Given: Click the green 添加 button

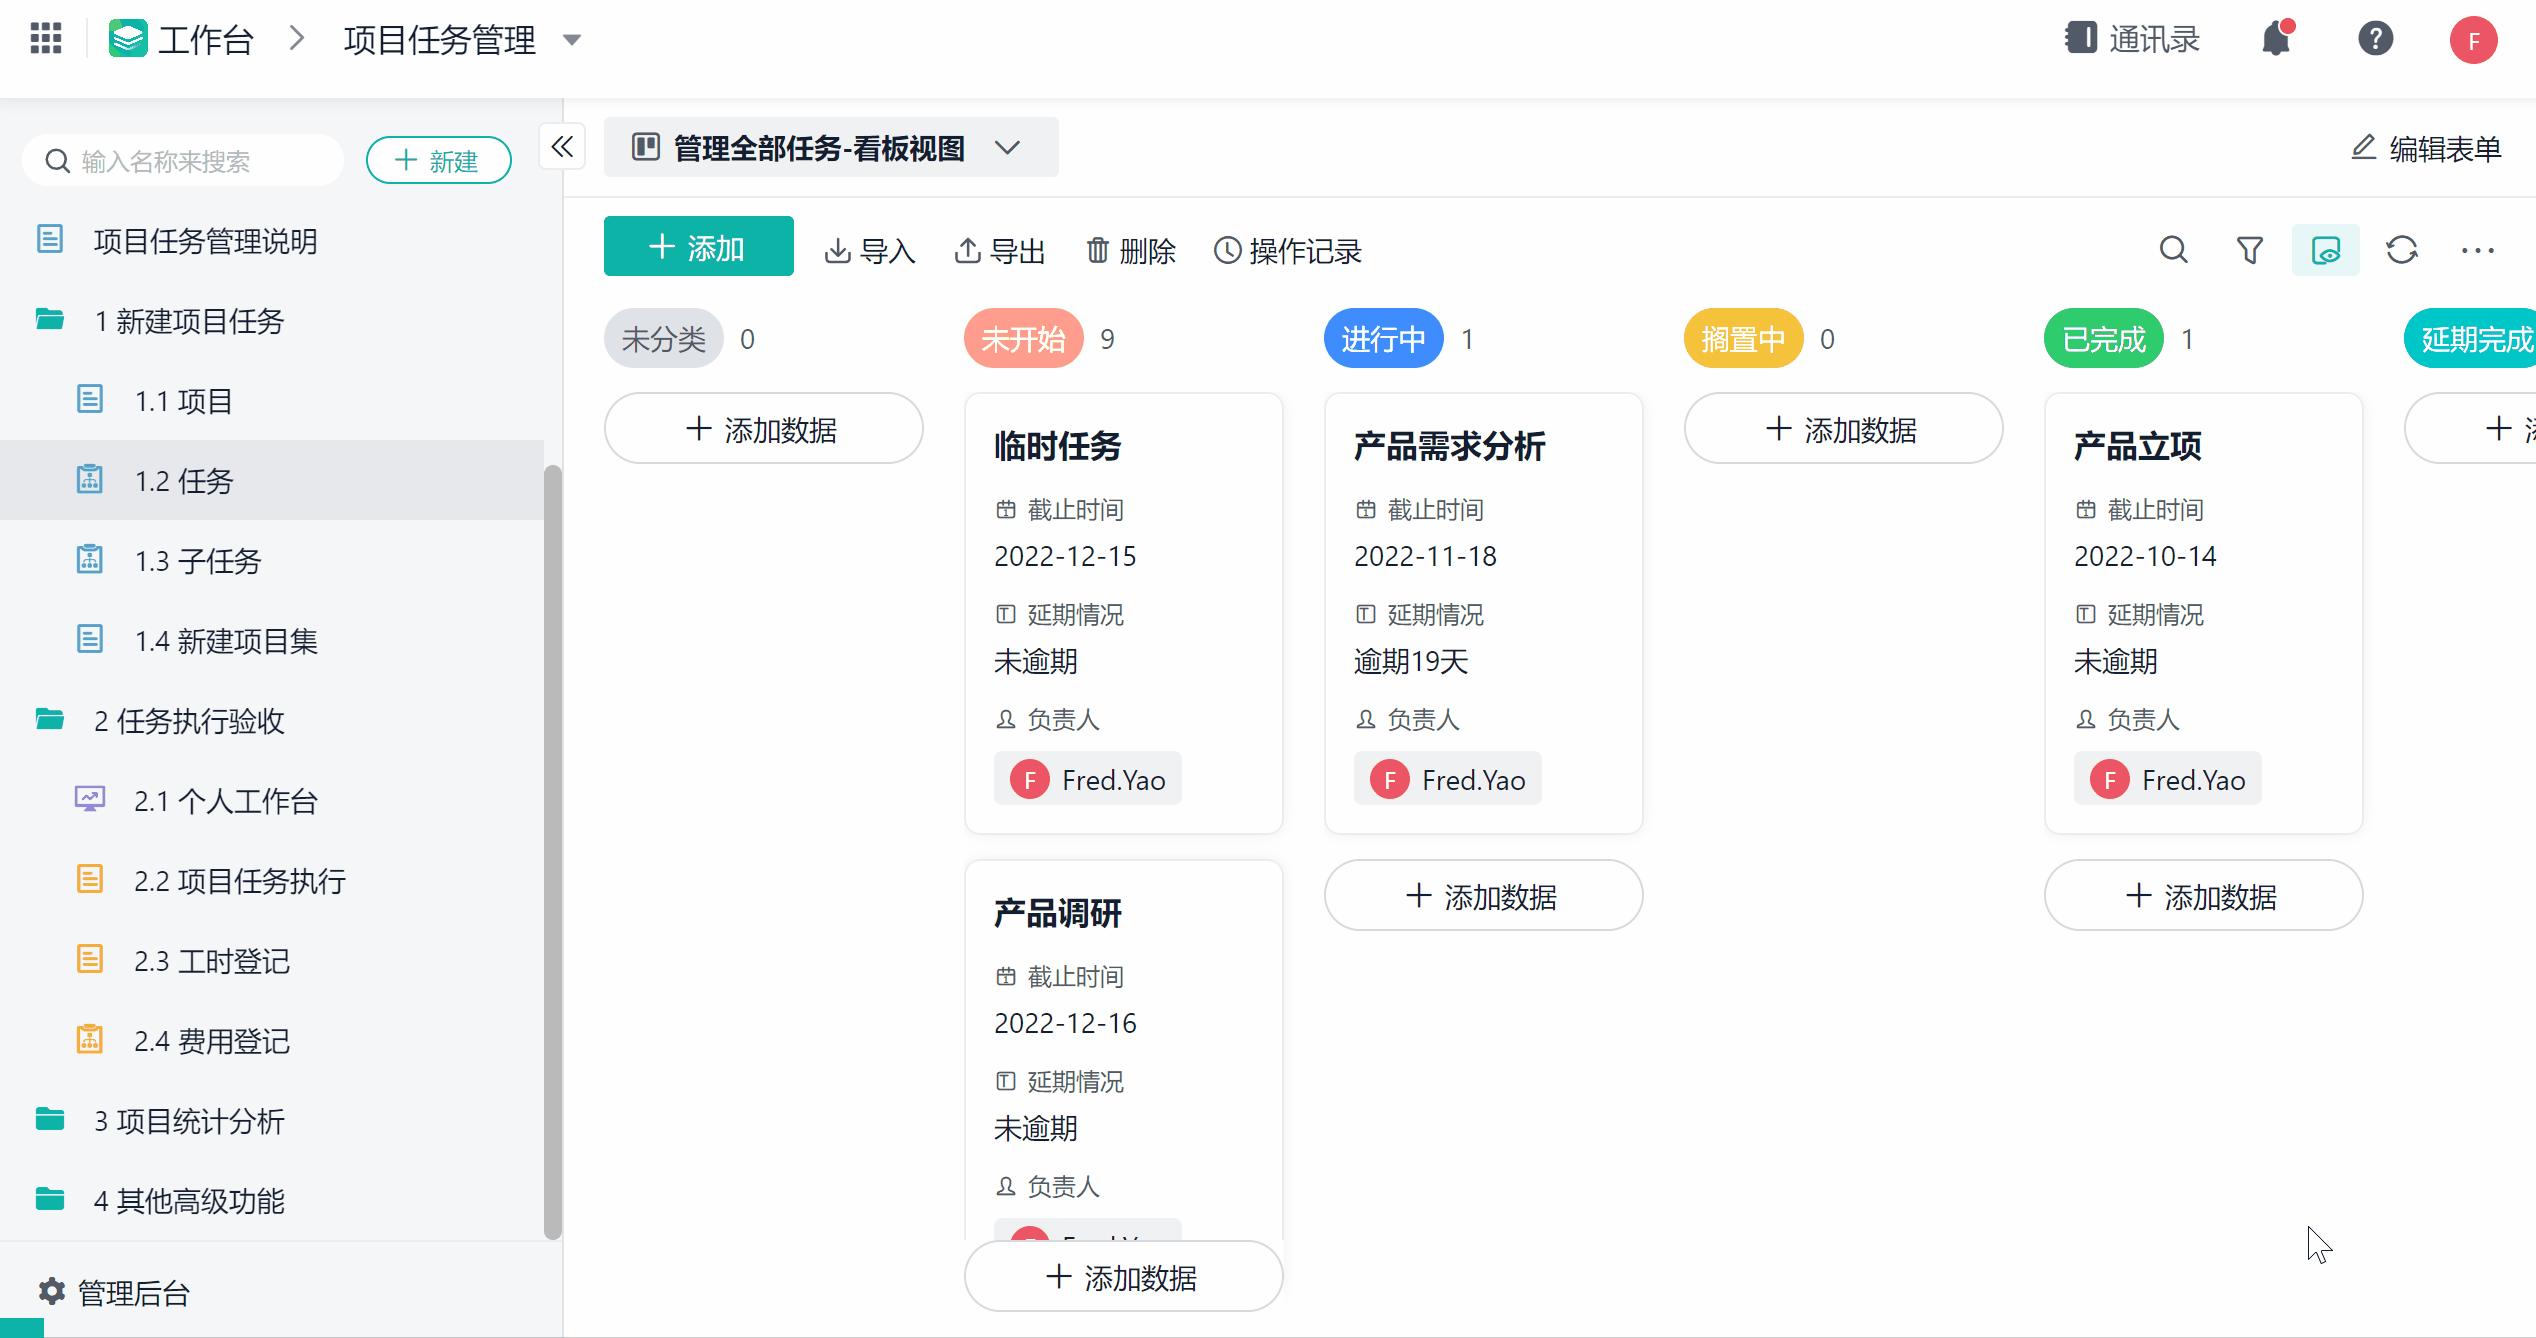Looking at the screenshot, I should 698,246.
